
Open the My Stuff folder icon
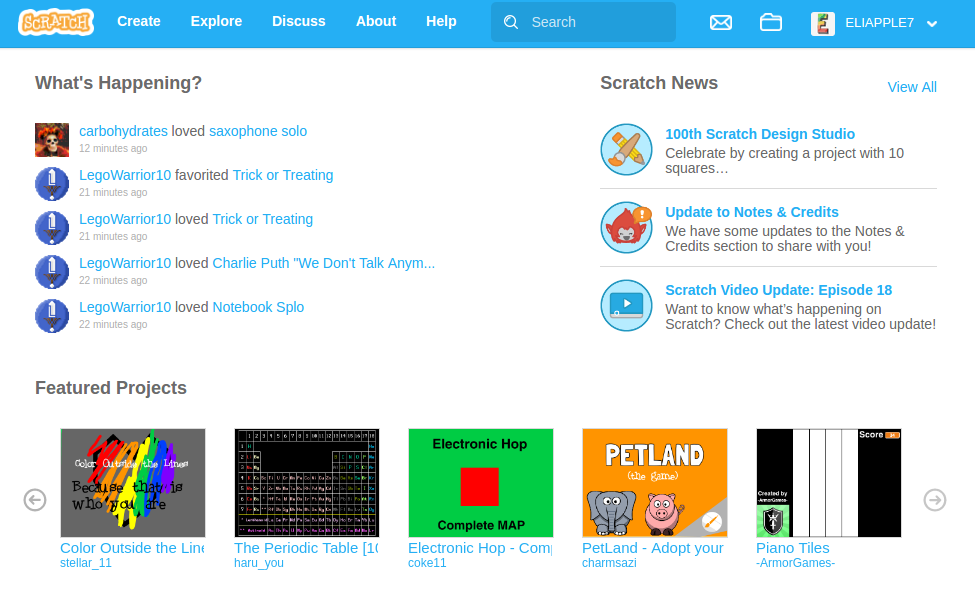click(x=771, y=22)
